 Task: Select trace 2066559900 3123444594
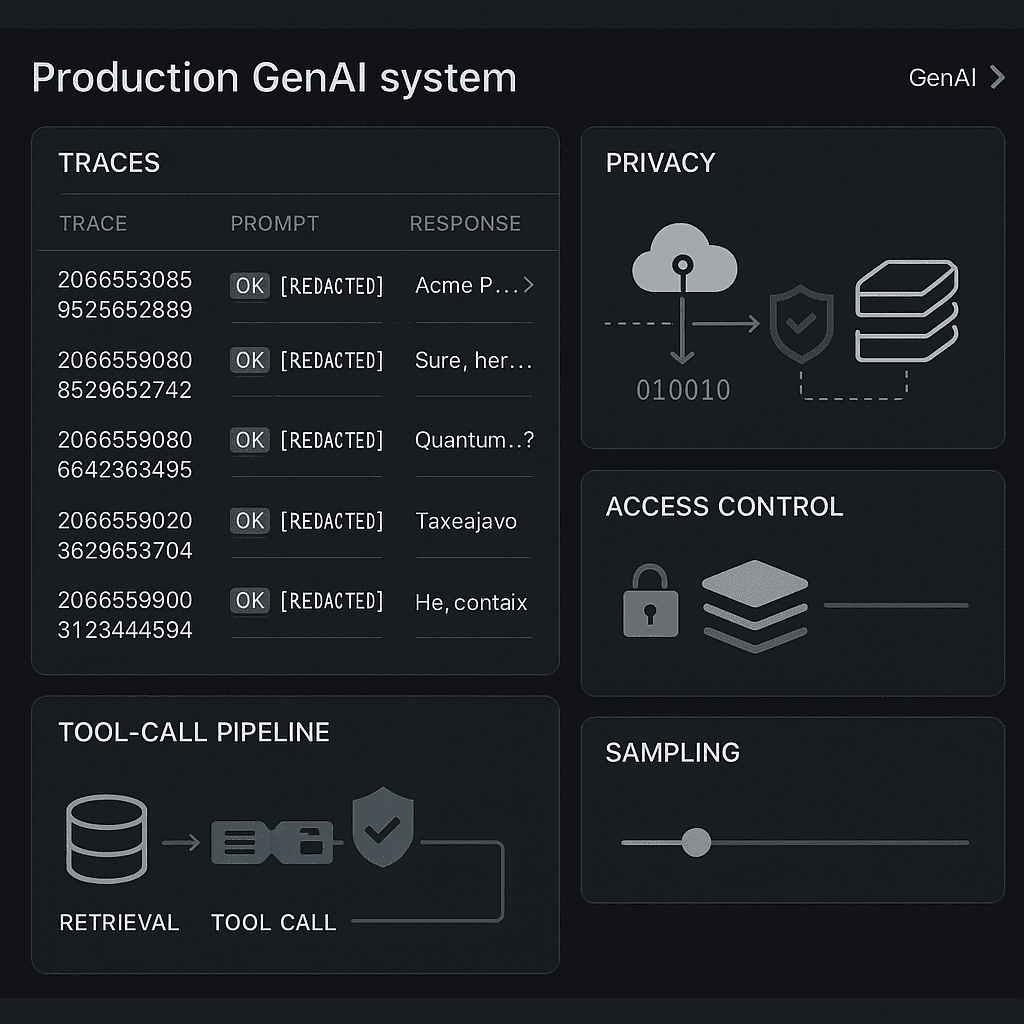pos(125,615)
